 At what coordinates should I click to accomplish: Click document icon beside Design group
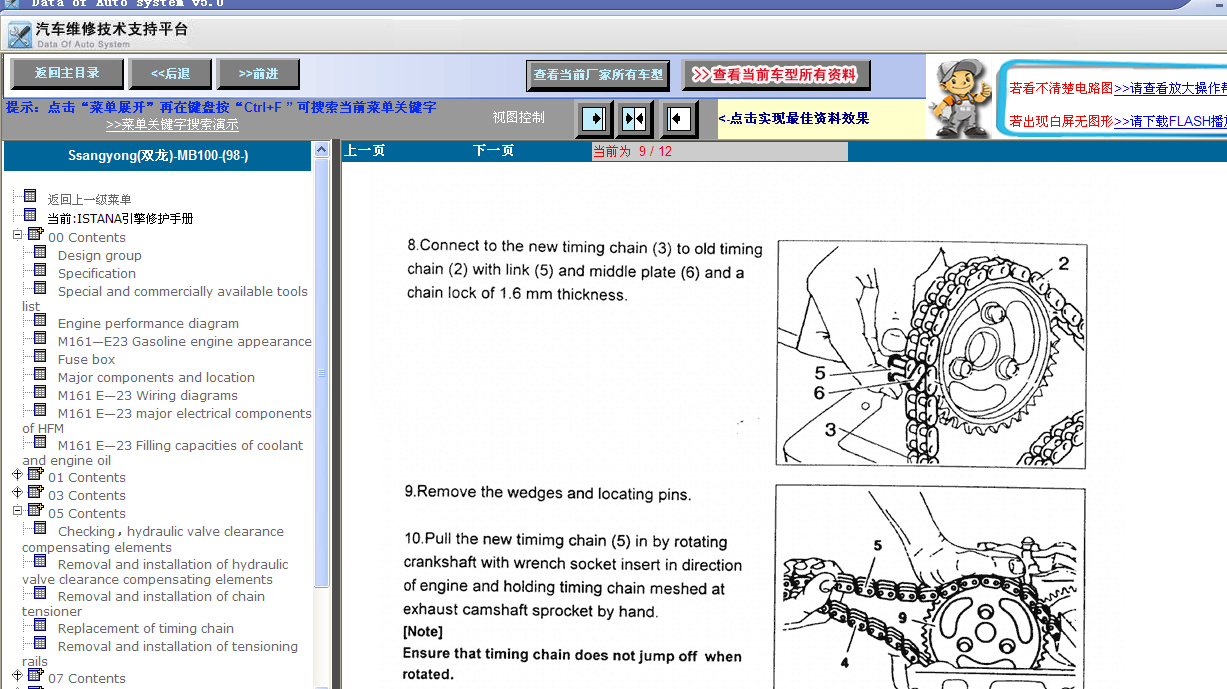coord(40,253)
